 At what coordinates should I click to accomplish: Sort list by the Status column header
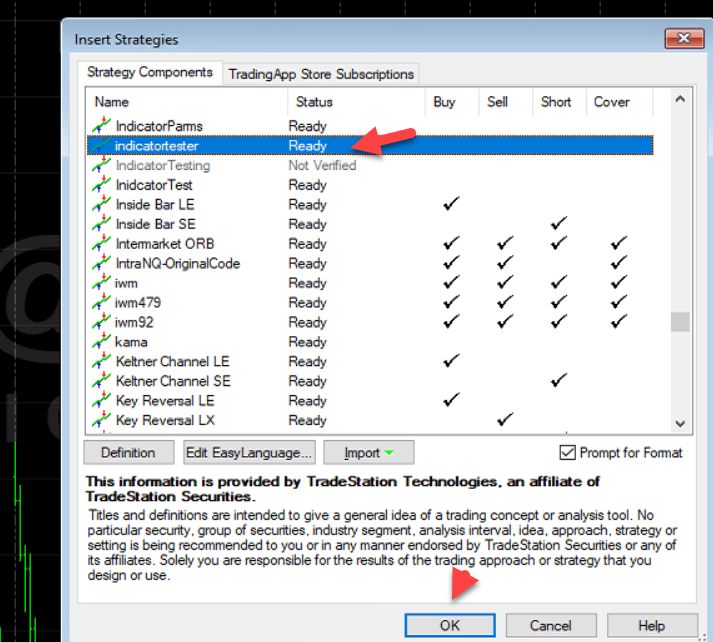[x=314, y=102]
